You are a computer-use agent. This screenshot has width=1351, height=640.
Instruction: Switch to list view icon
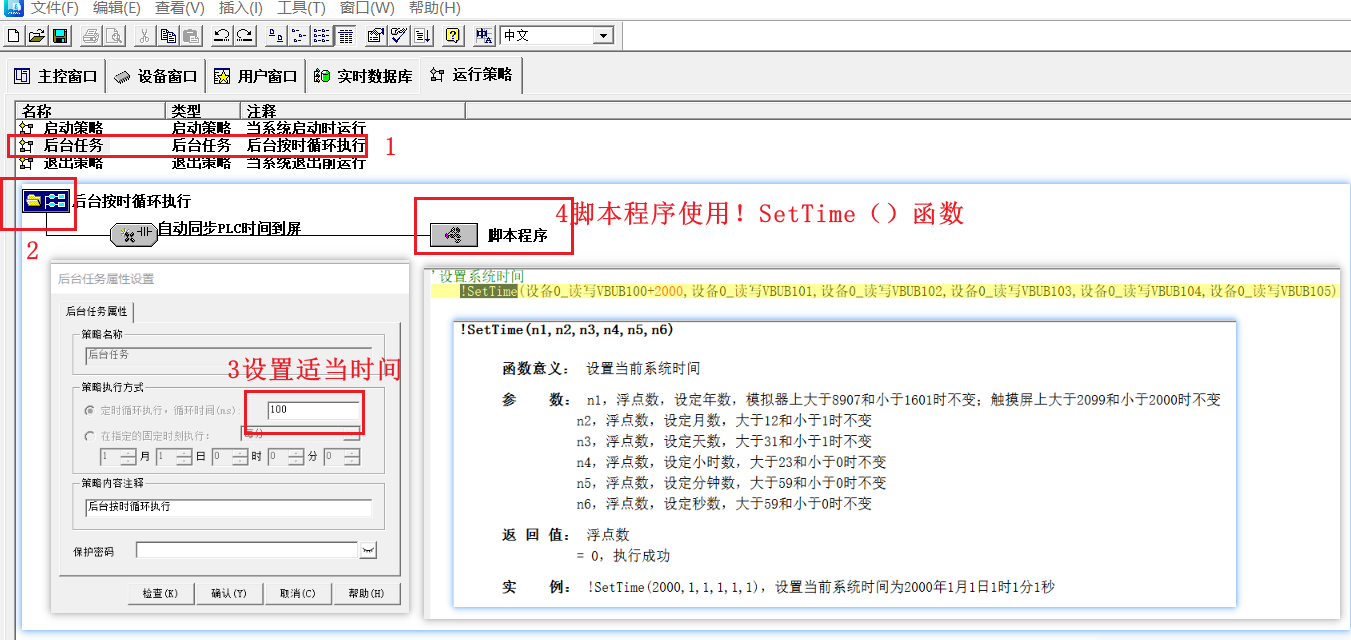321,36
